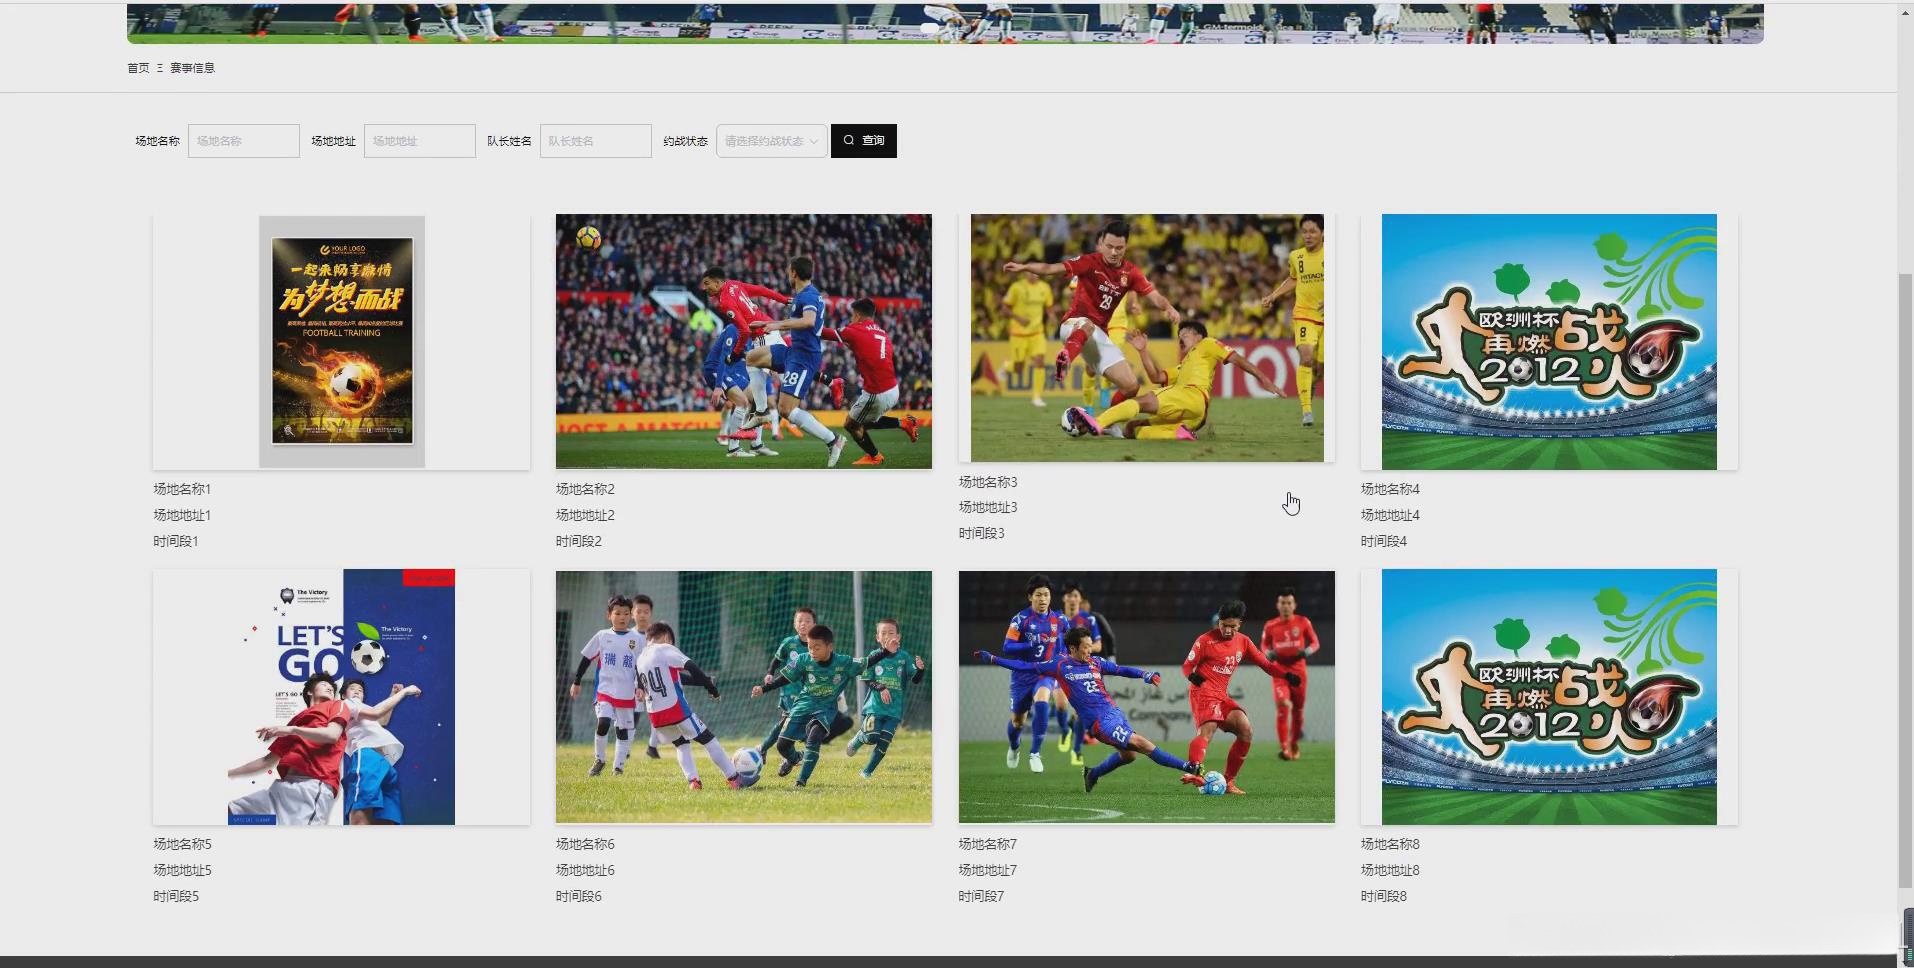Click the 场地地址6 text
1914x968 pixels.
tap(585, 870)
